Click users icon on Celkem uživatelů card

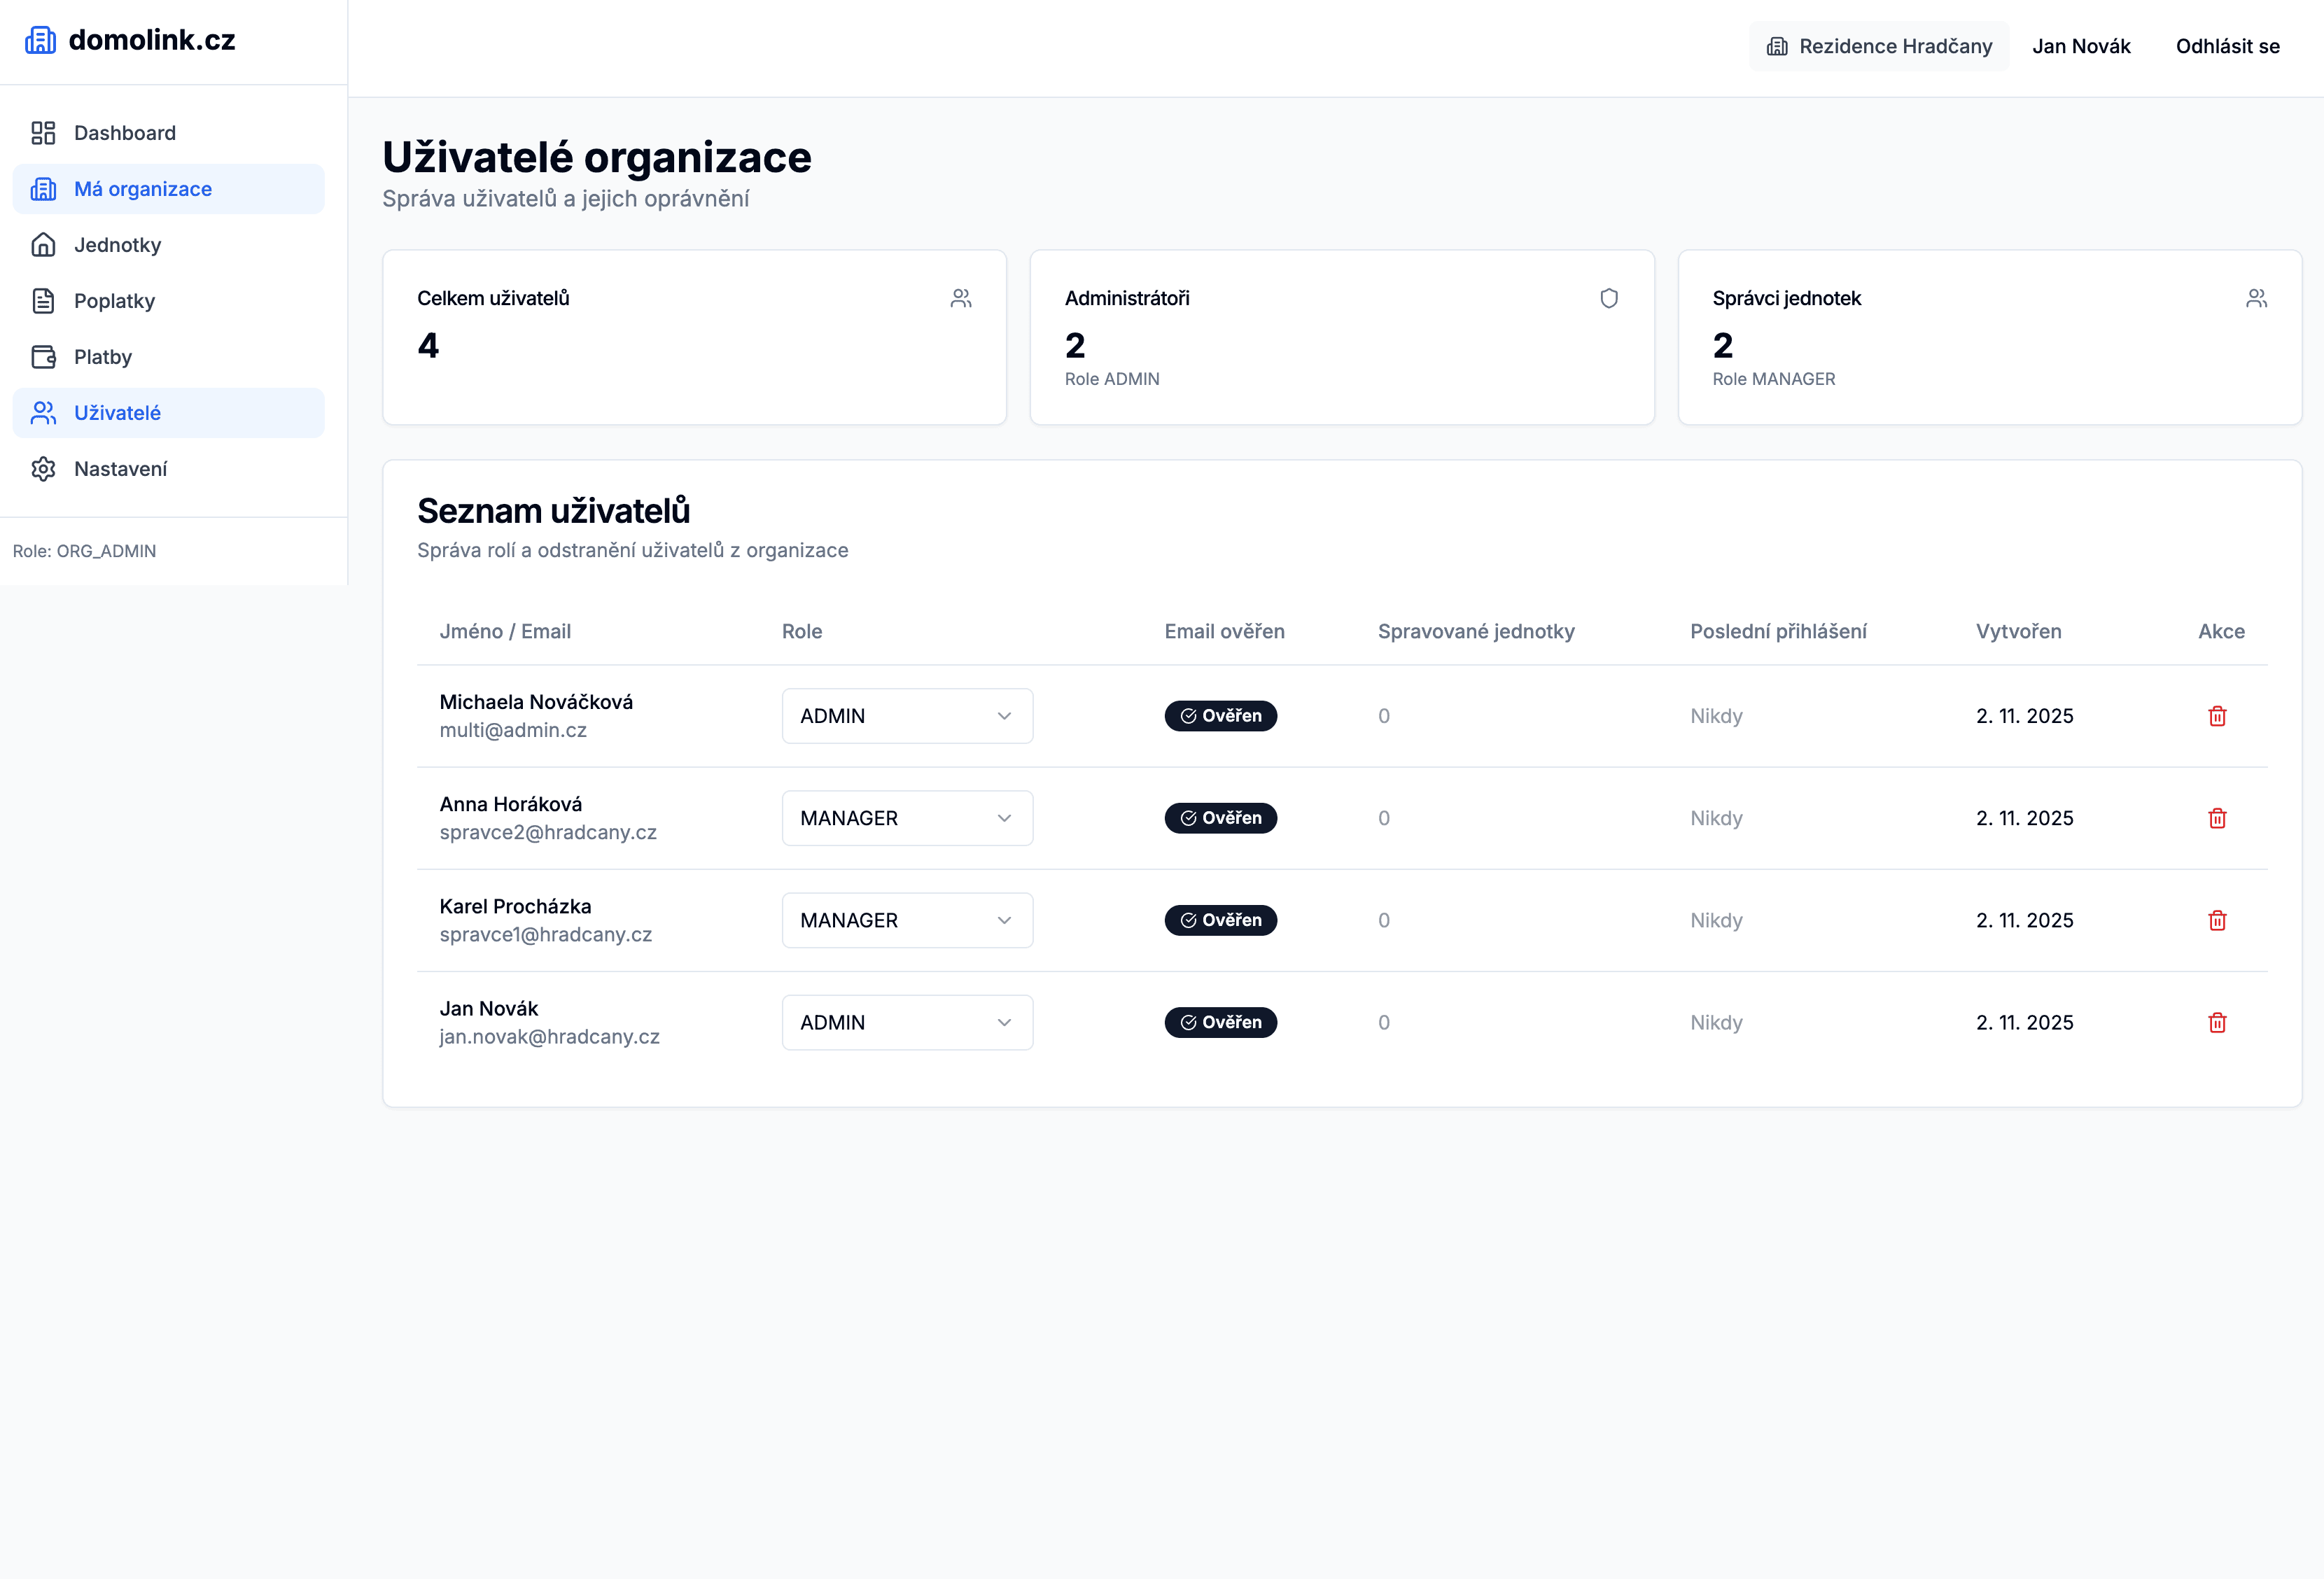(x=960, y=298)
